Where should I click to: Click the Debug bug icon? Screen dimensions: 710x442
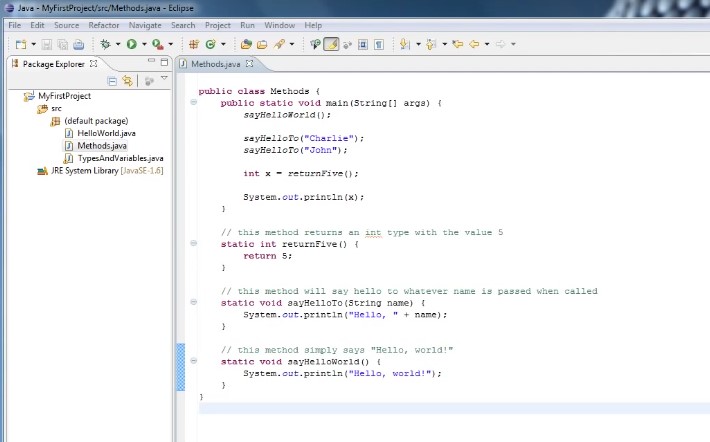pyautogui.click(x=105, y=44)
